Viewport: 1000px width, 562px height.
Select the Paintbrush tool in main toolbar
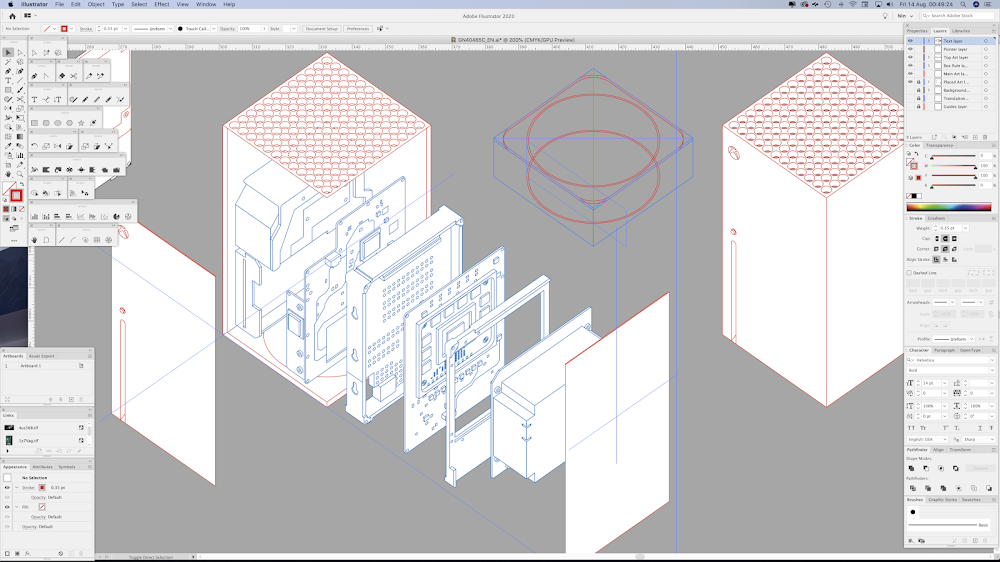click(x=20, y=90)
